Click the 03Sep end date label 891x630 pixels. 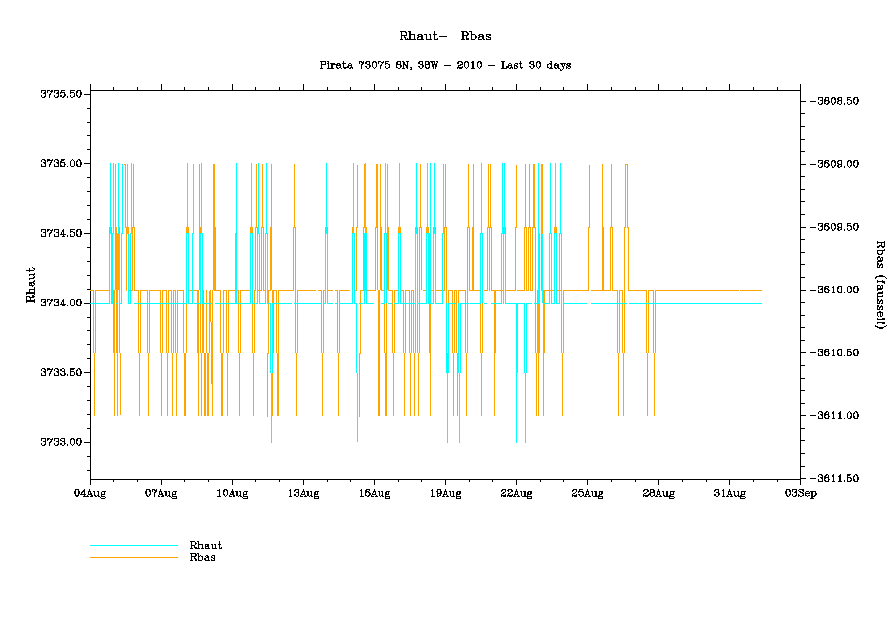pos(798,493)
